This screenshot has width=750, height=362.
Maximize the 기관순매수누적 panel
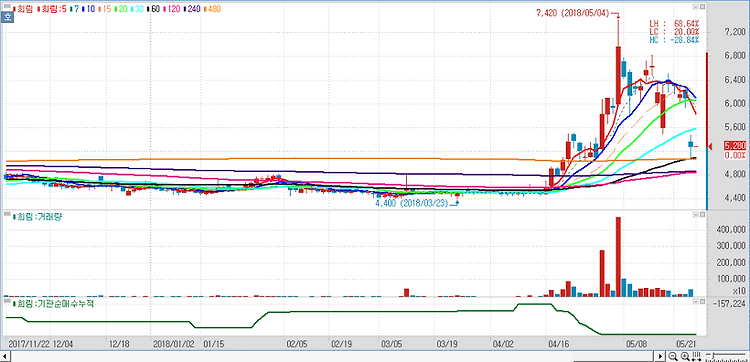tap(702, 303)
